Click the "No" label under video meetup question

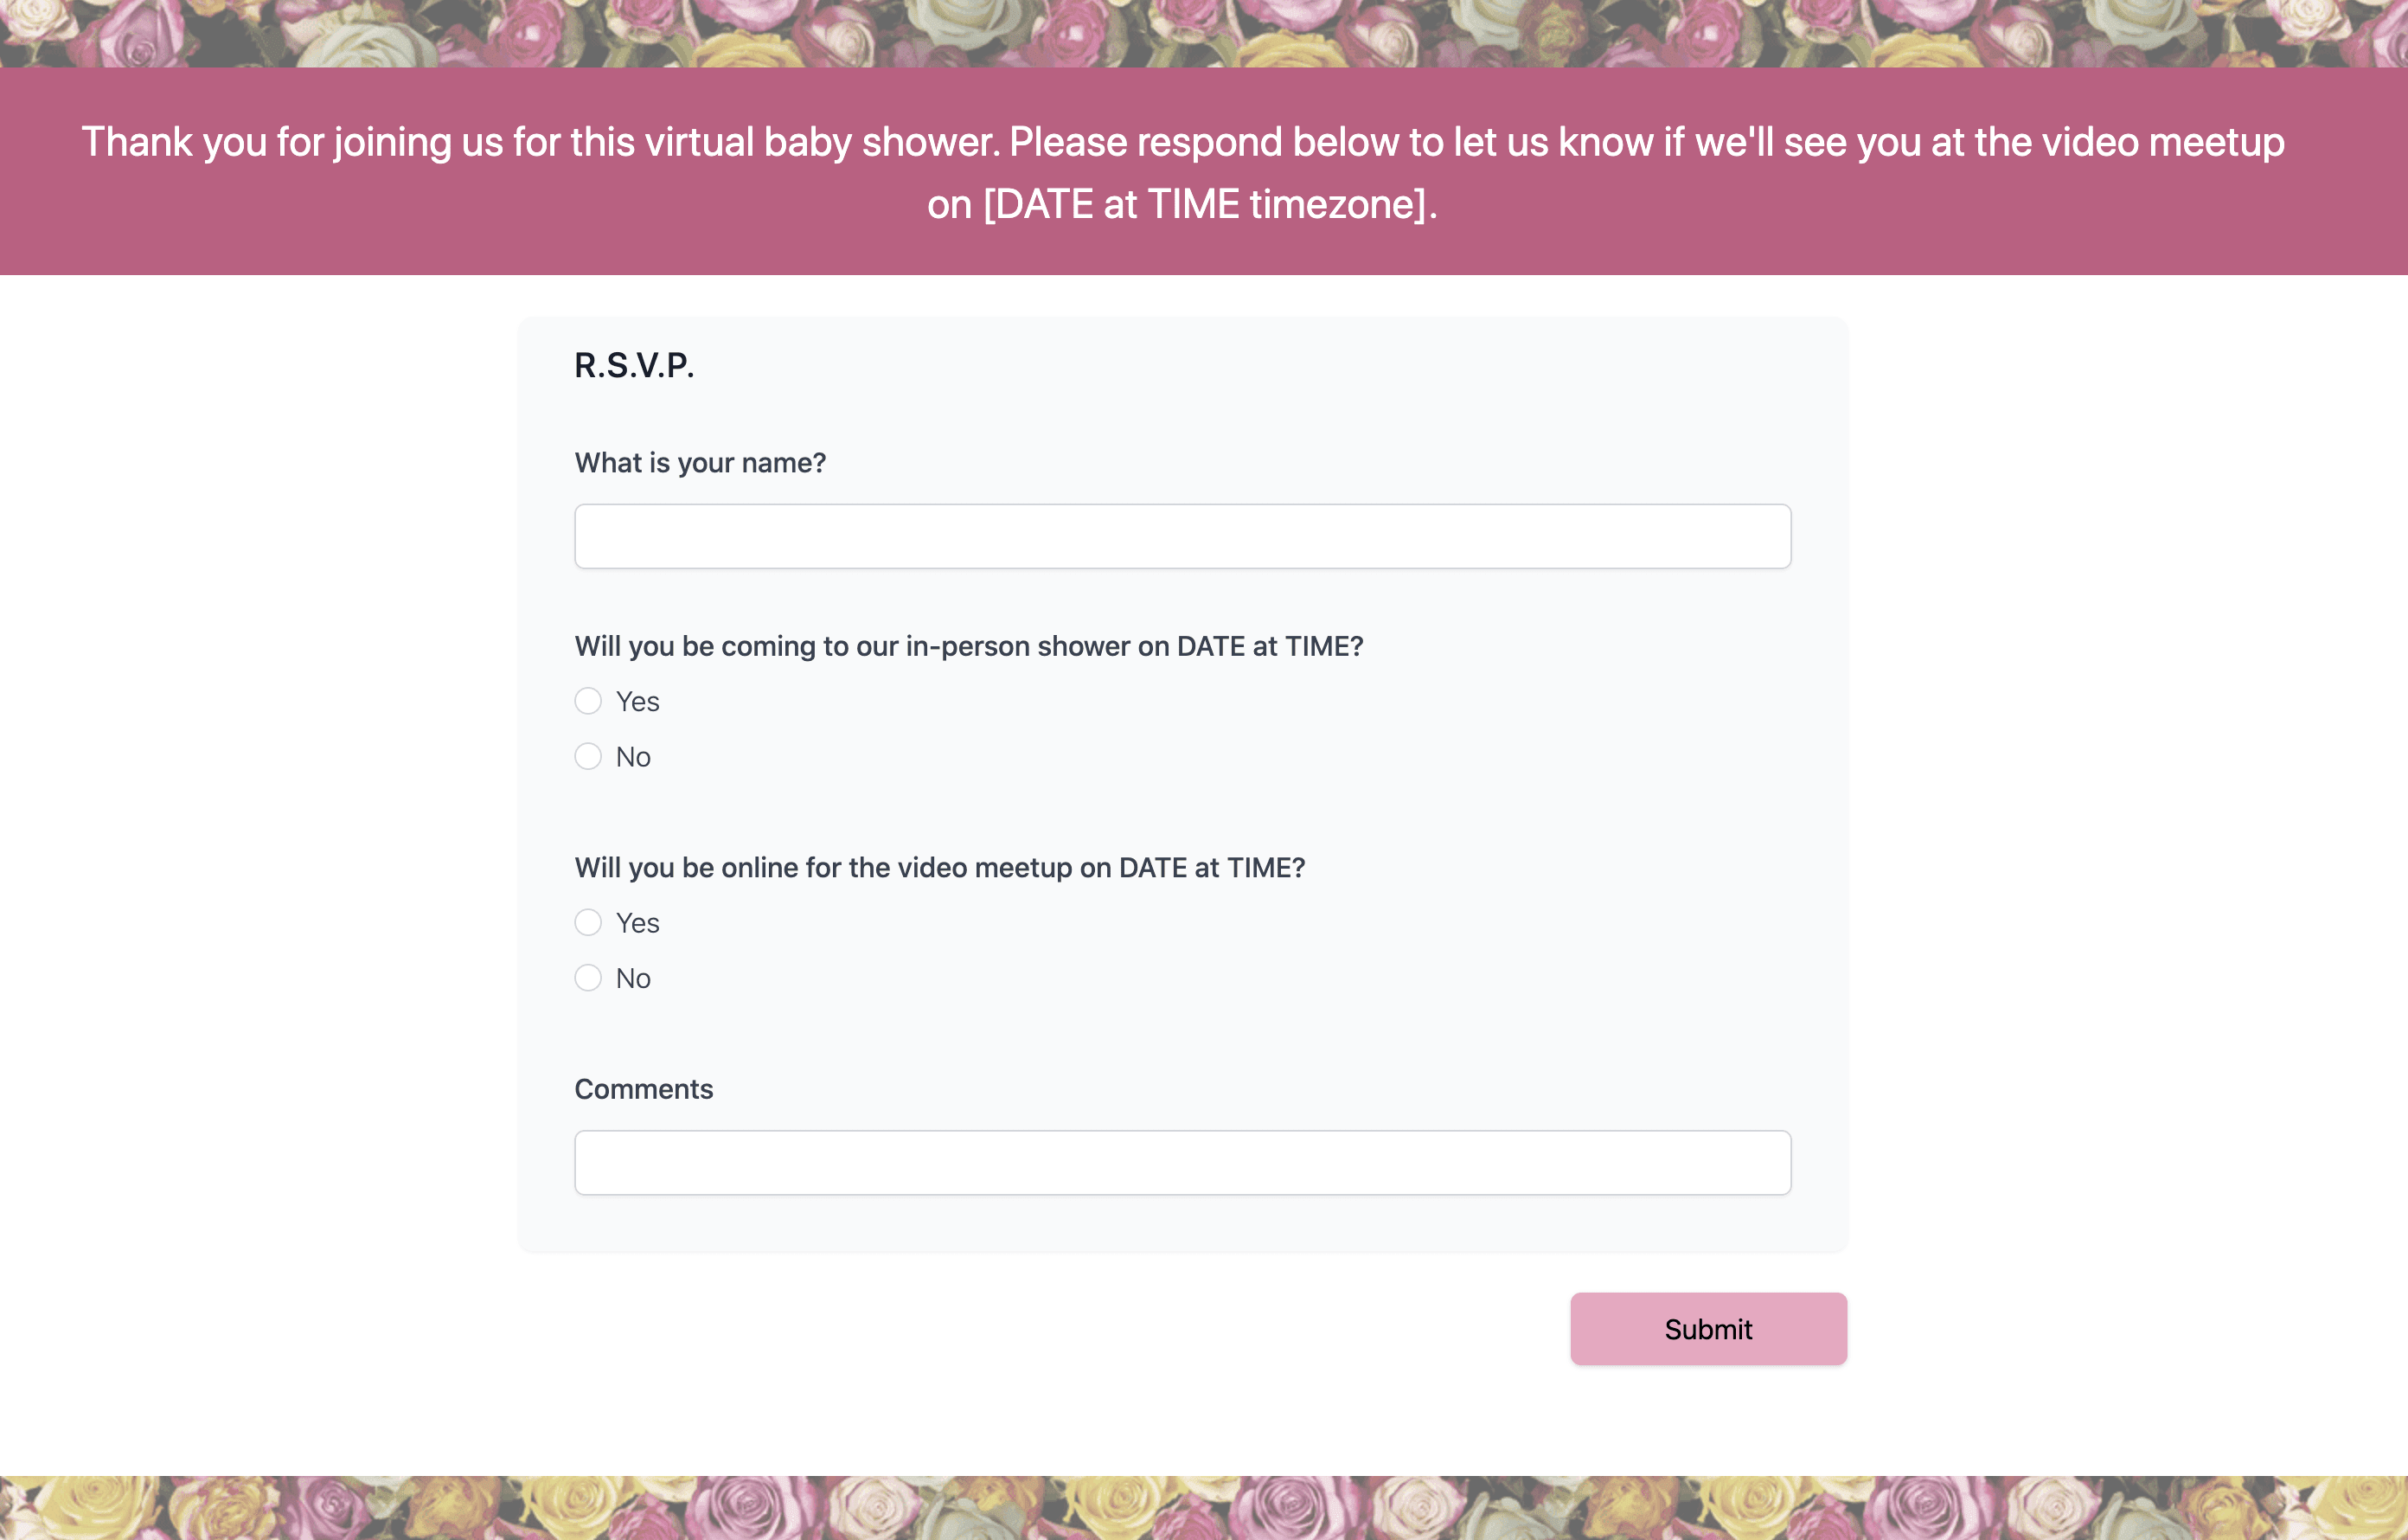tap(633, 978)
